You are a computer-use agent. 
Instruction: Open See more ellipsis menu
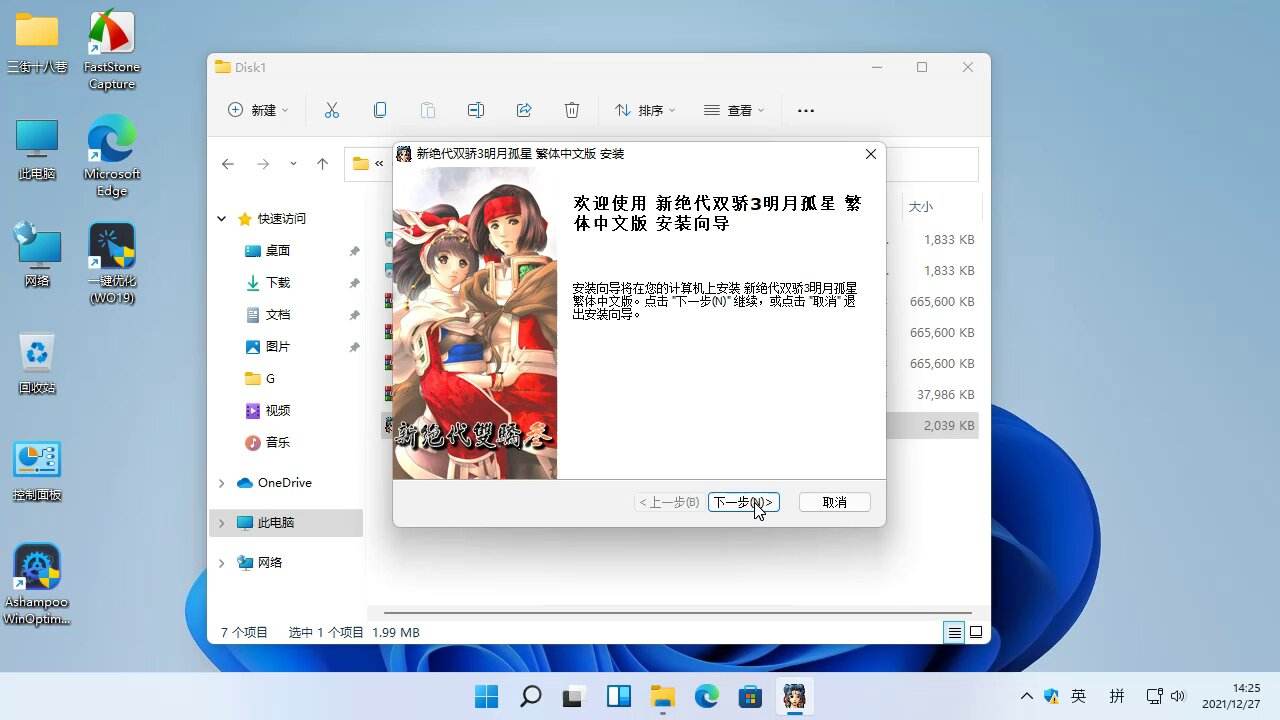click(x=806, y=110)
